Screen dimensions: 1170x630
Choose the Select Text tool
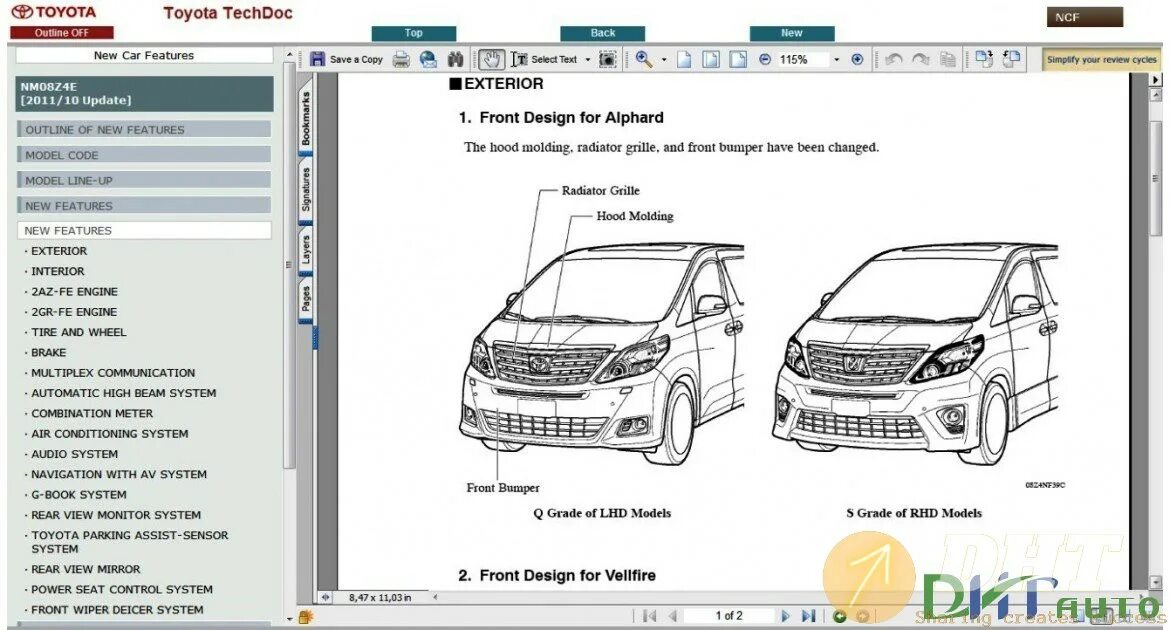pyautogui.click(x=545, y=59)
